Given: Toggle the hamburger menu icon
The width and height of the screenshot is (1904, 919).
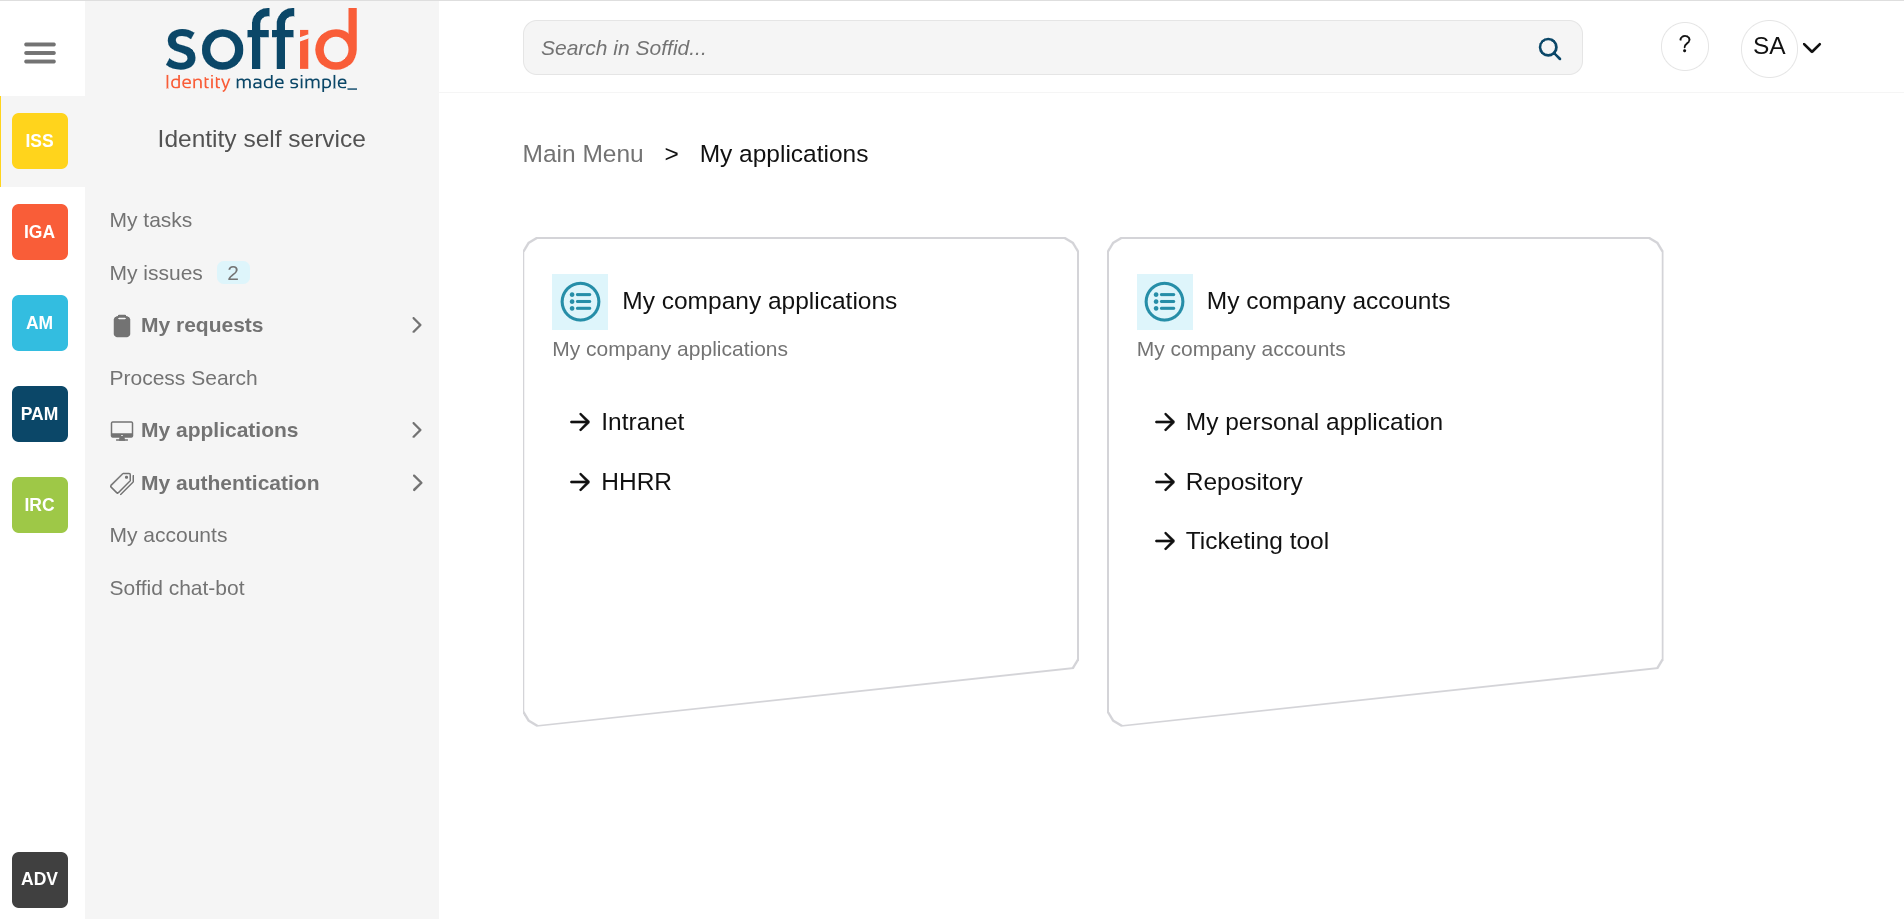Looking at the screenshot, I should [x=40, y=53].
